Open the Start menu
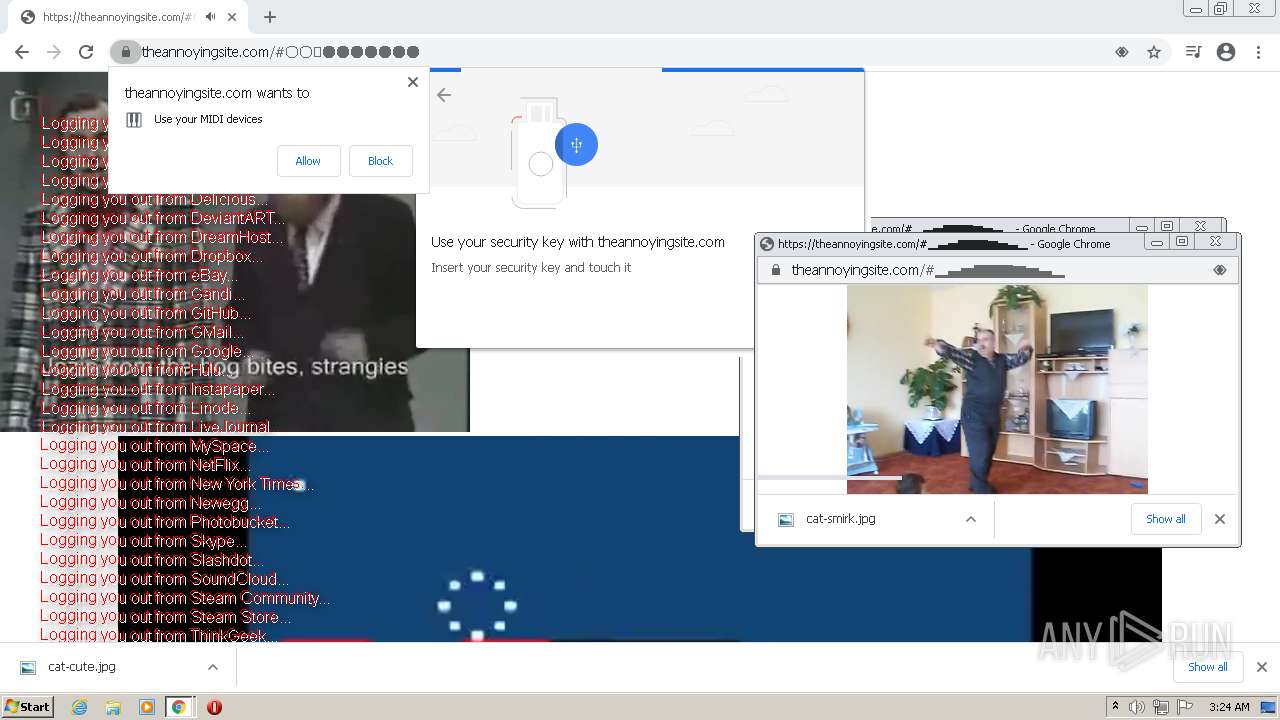Viewport: 1280px width, 720px height. pyautogui.click(x=27, y=707)
